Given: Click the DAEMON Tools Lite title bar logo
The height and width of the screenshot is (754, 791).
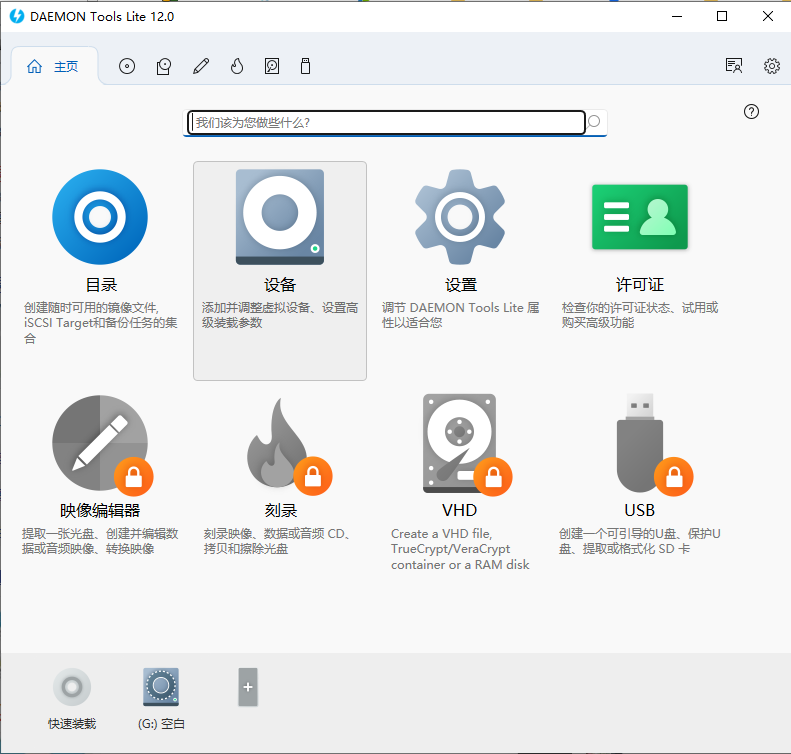Looking at the screenshot, I should [17, 16].
